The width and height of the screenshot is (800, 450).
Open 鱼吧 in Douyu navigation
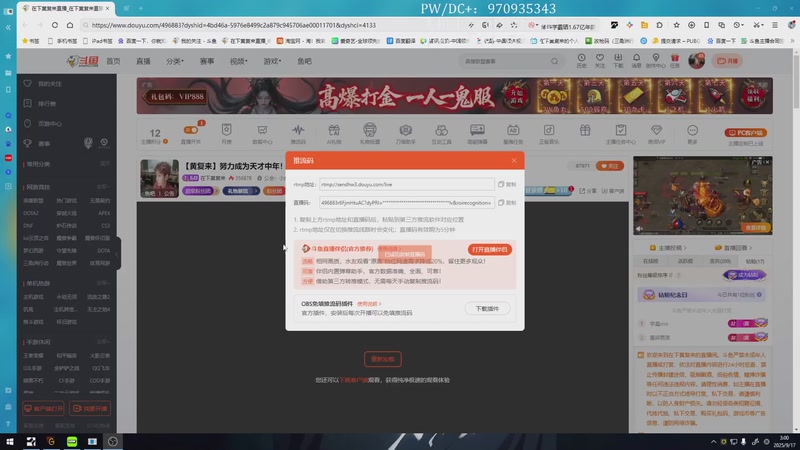pyautogui.click(x=304, y=61)
